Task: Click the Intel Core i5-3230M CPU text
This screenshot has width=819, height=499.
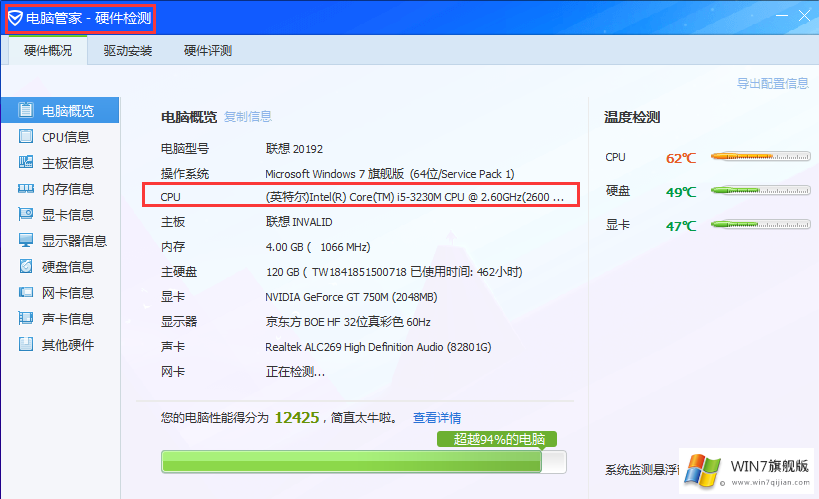Action: (x=415, y=197)
